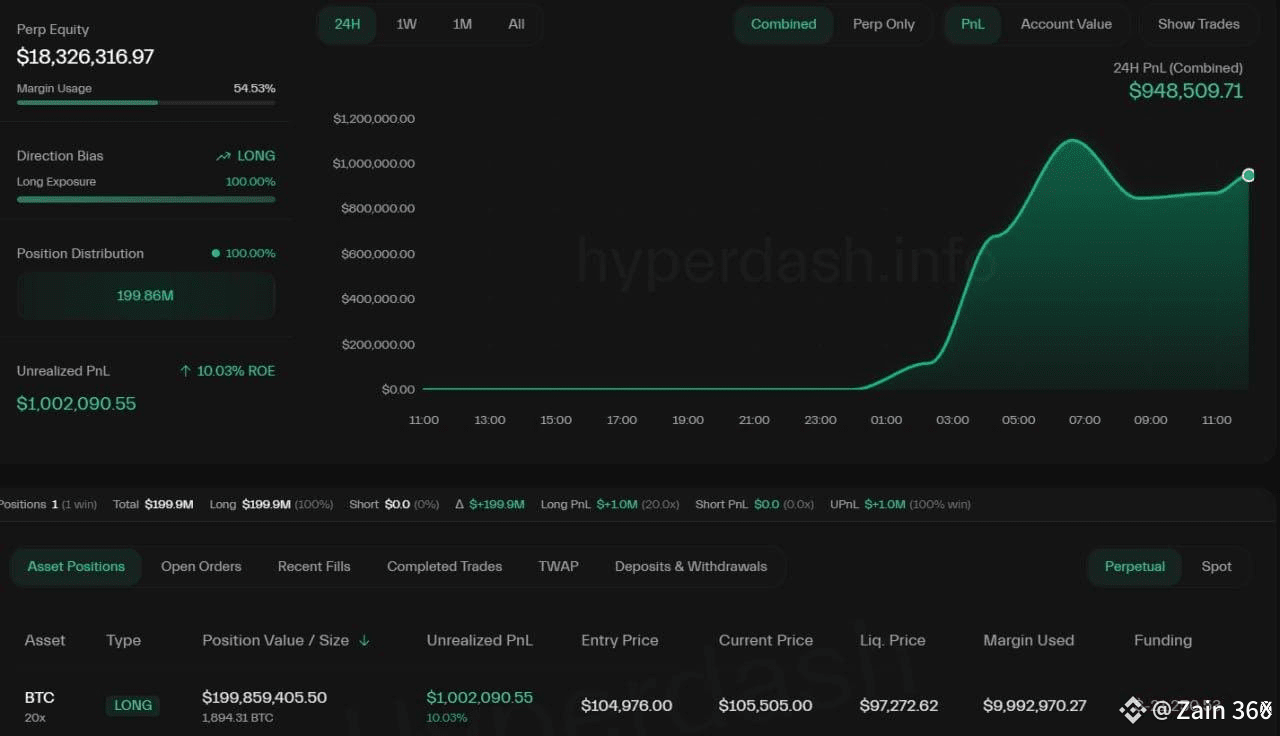Click the green Position Distribution dot

point(215,254)
